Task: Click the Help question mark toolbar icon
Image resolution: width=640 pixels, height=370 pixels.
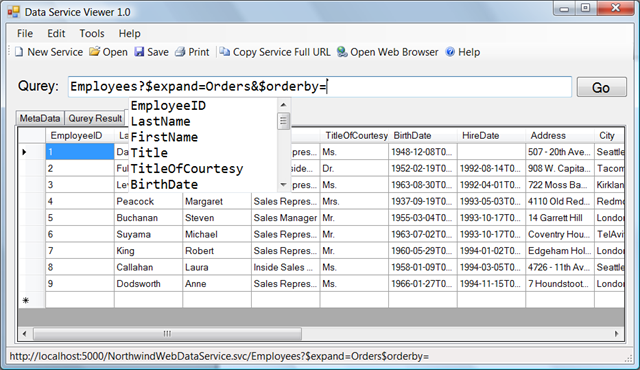Action: click(450, 52)
